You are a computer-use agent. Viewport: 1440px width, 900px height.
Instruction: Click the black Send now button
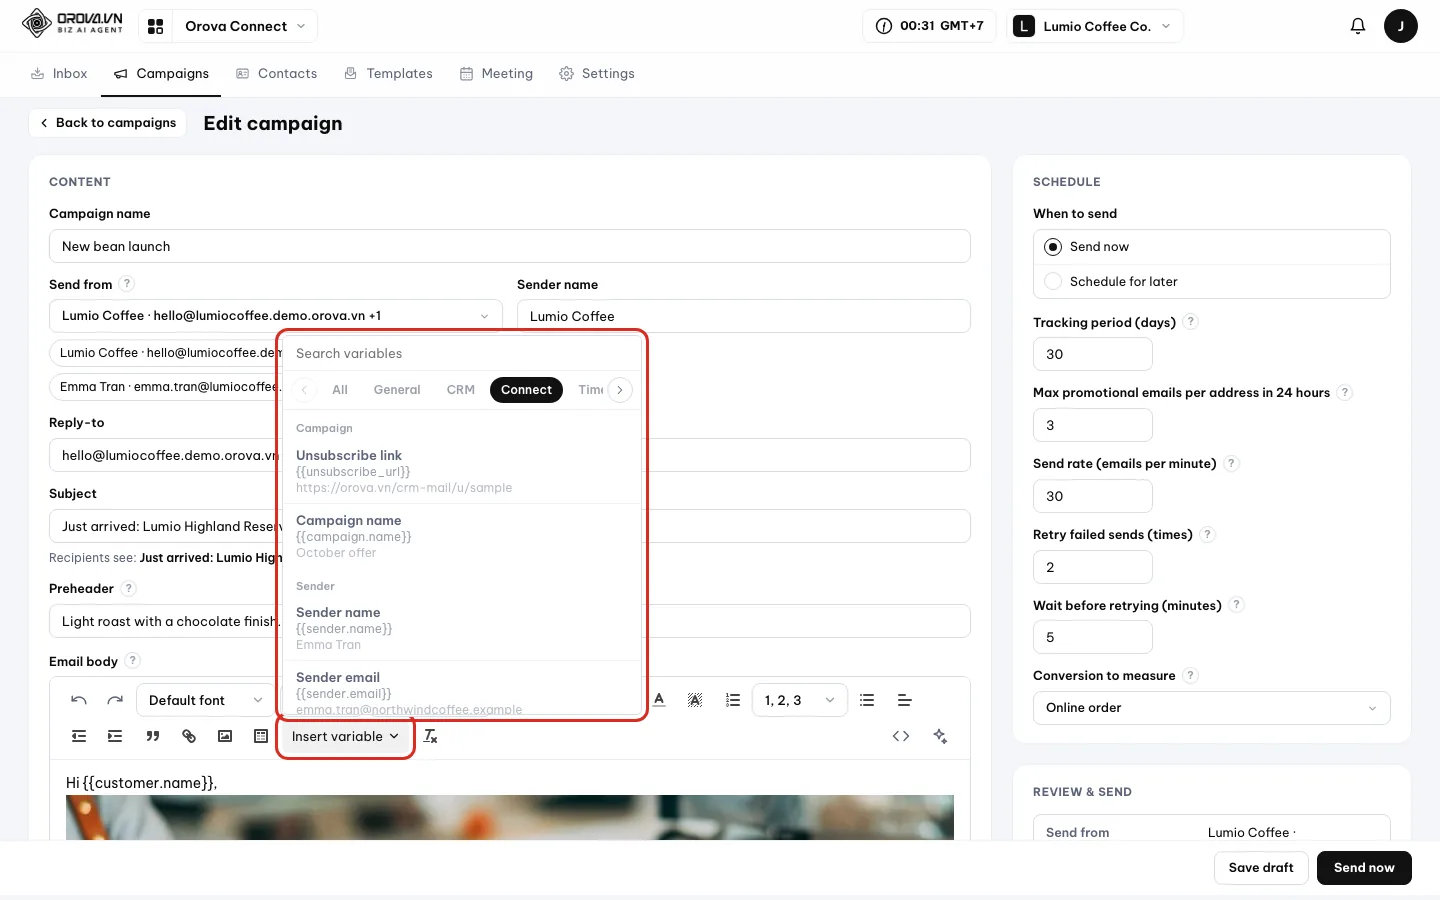1364,868
